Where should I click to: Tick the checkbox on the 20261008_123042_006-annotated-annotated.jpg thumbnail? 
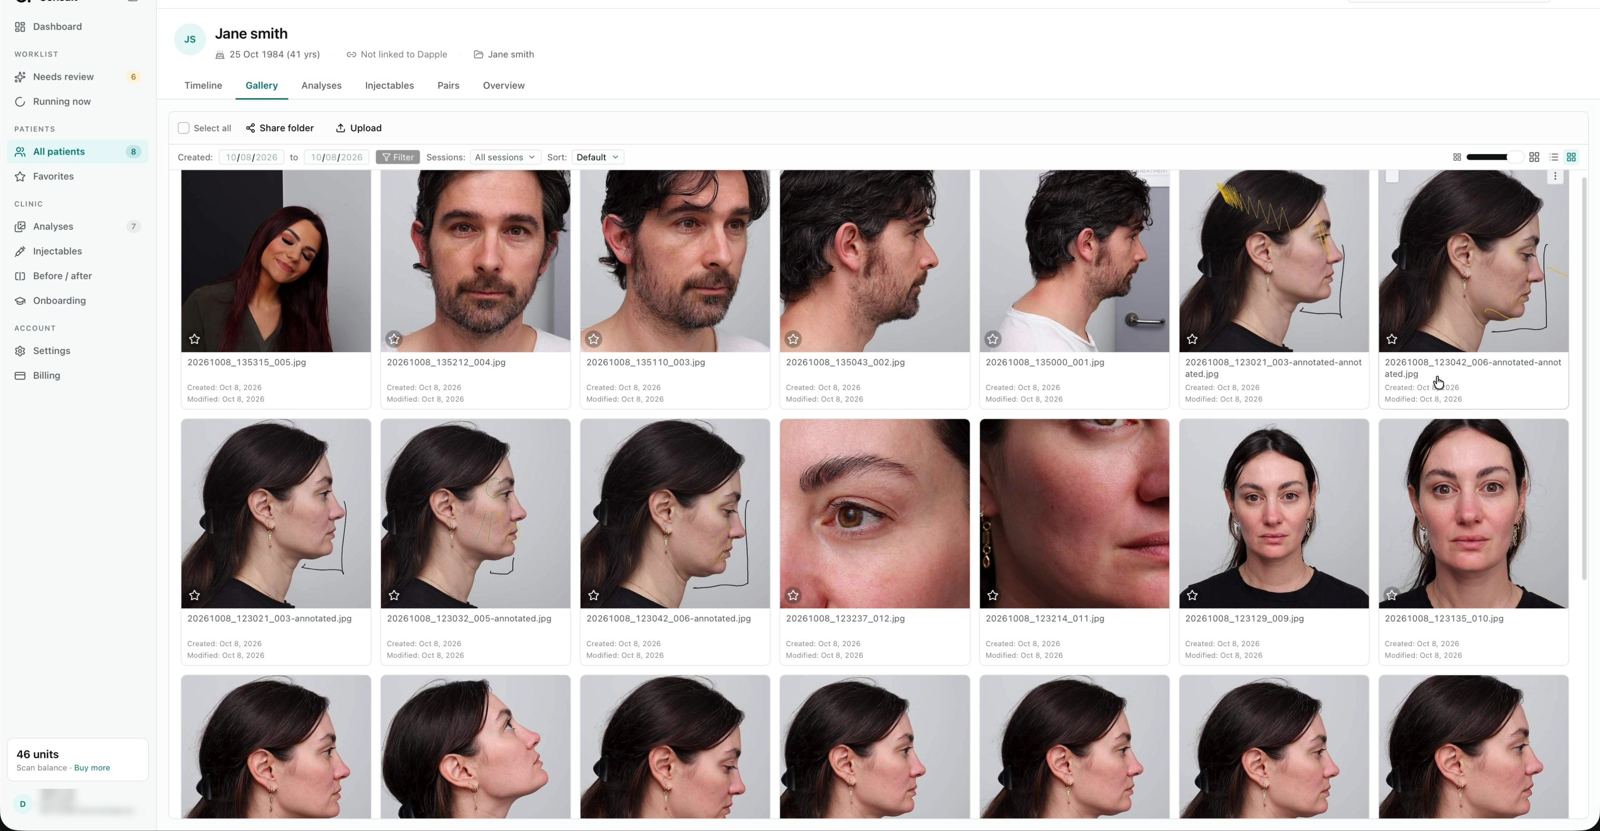coord(1392,177)
